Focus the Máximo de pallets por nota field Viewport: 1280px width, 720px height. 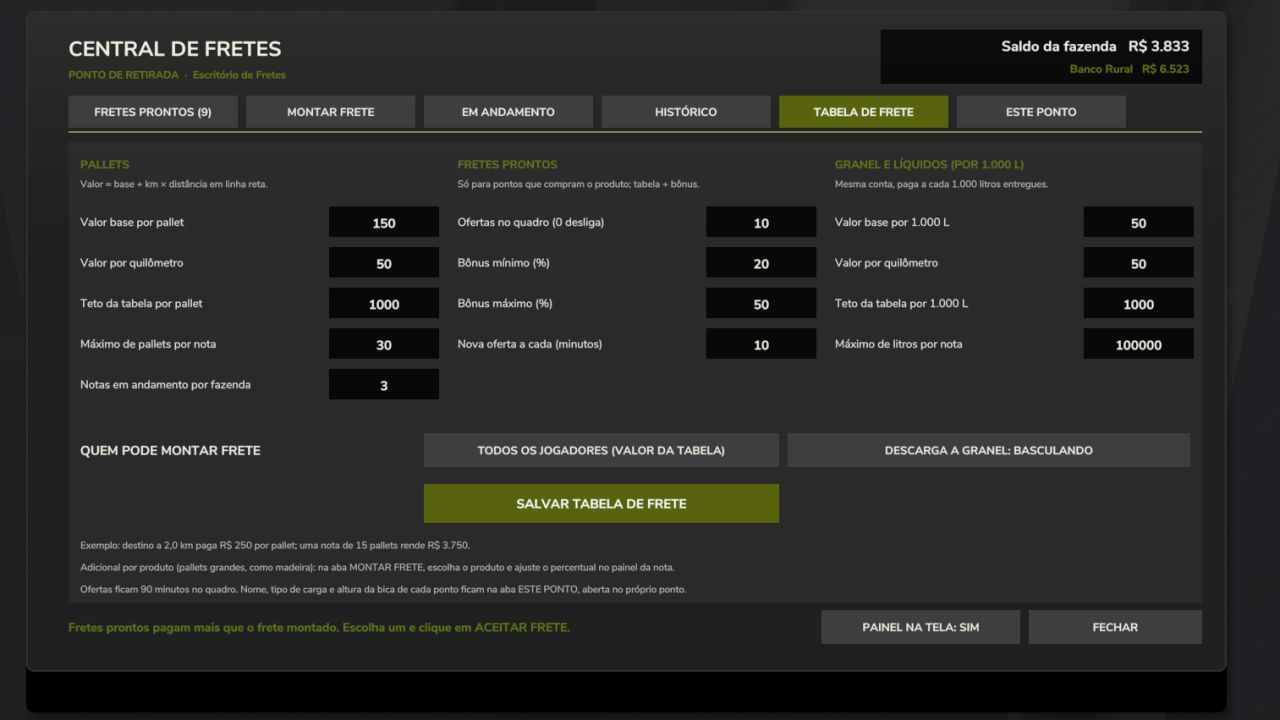[x=384, y=344]
